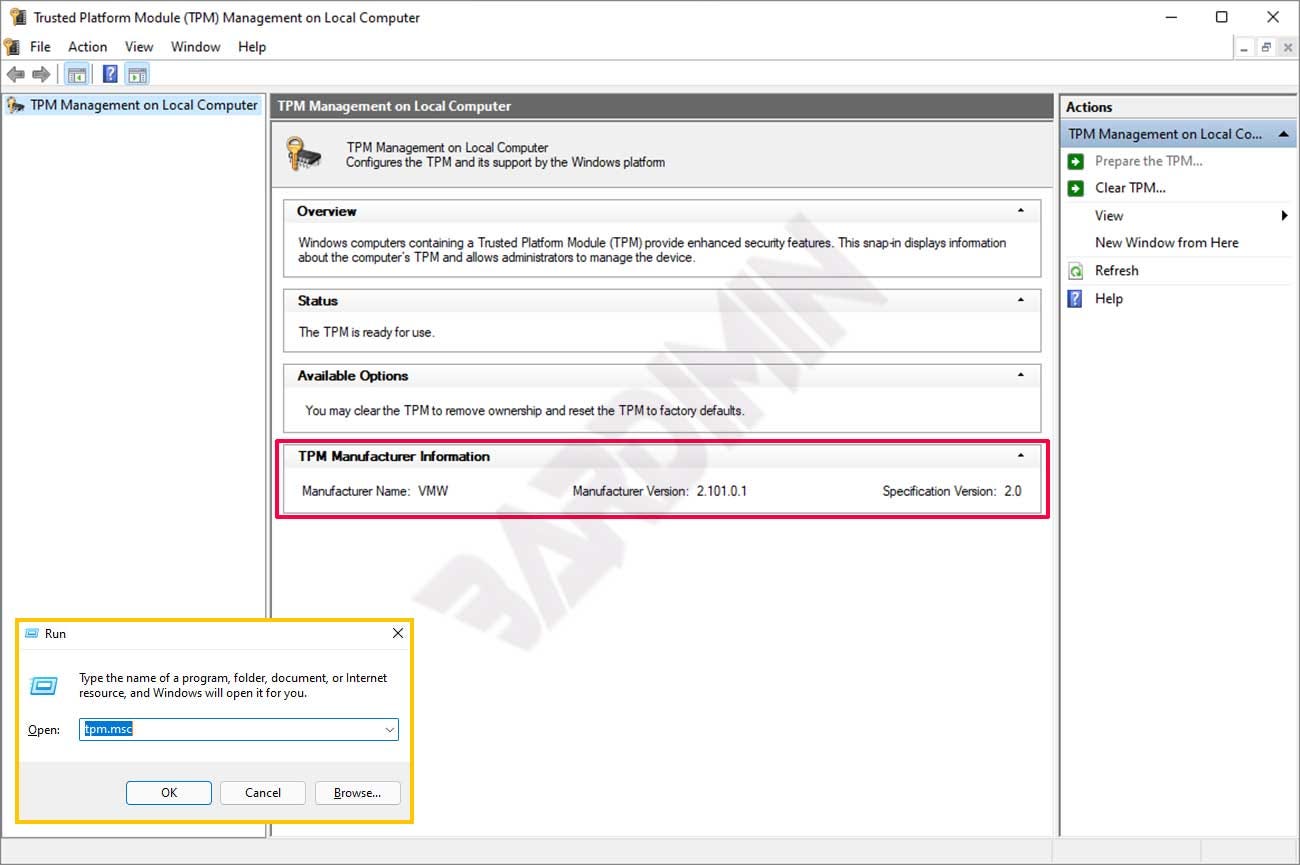Screen dimensions: 1300x865
Task: Collapse the Status section
Action: [1021, 301]
